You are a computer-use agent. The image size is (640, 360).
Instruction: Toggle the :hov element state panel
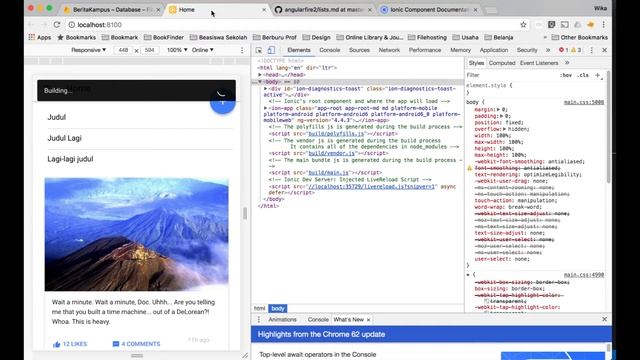(566, 75)
